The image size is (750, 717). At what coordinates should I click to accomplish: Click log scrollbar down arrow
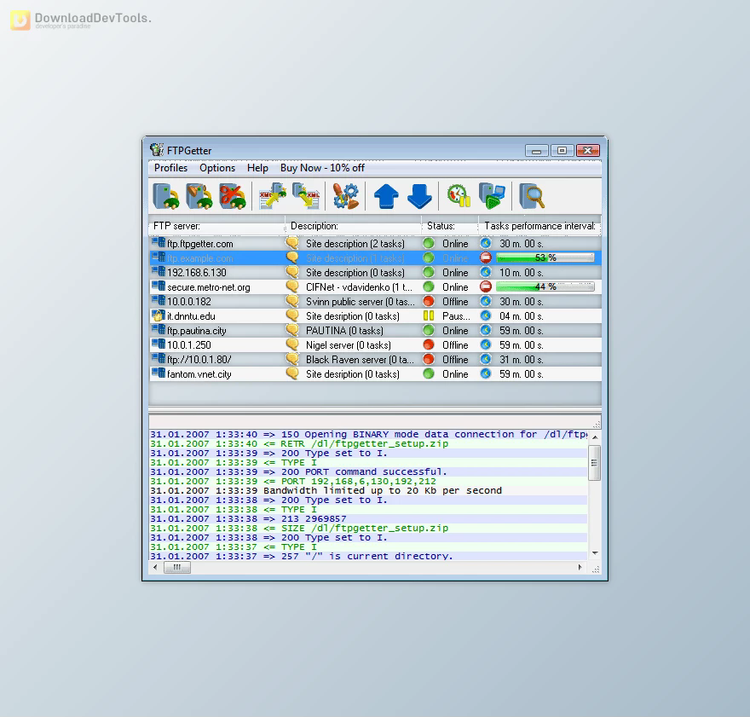pos(595,553)
